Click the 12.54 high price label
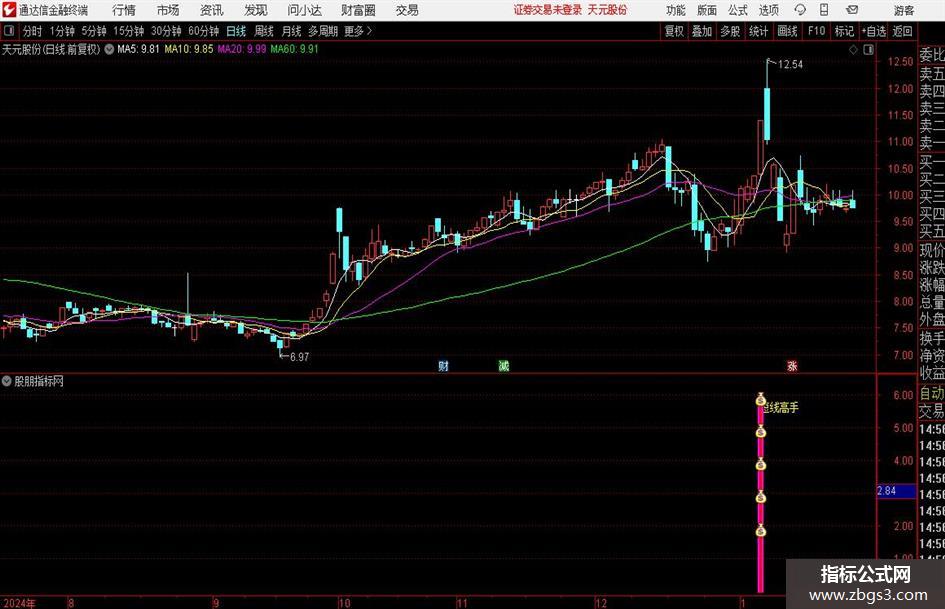Image resolution: width=945 pixels, height=609 pixels. pos(790,65)
